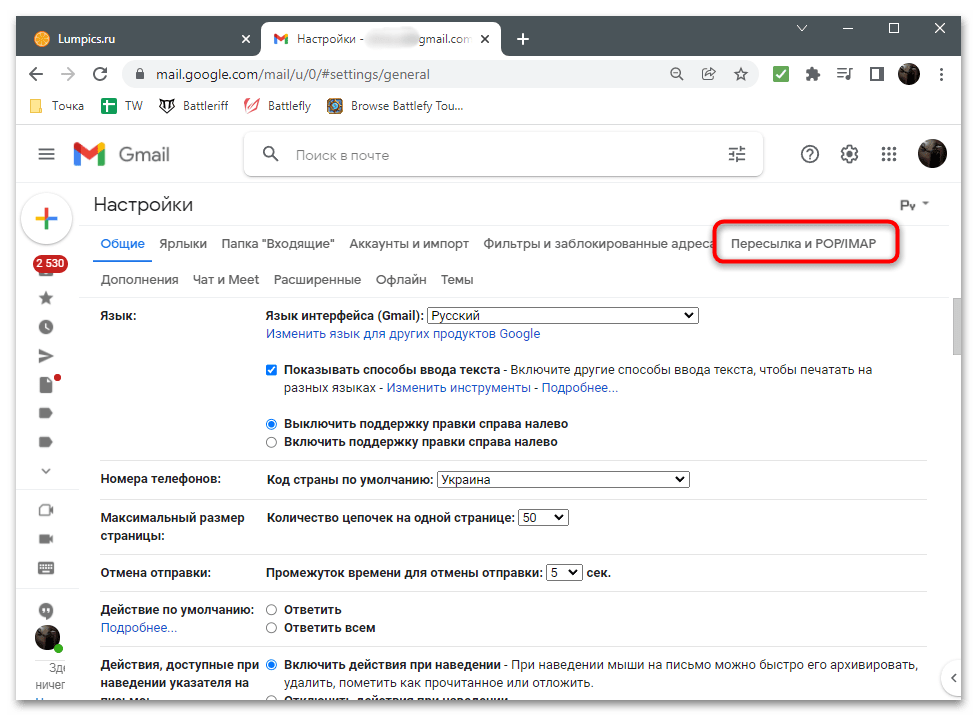Open search options via the filter icon

coord(737,154)
